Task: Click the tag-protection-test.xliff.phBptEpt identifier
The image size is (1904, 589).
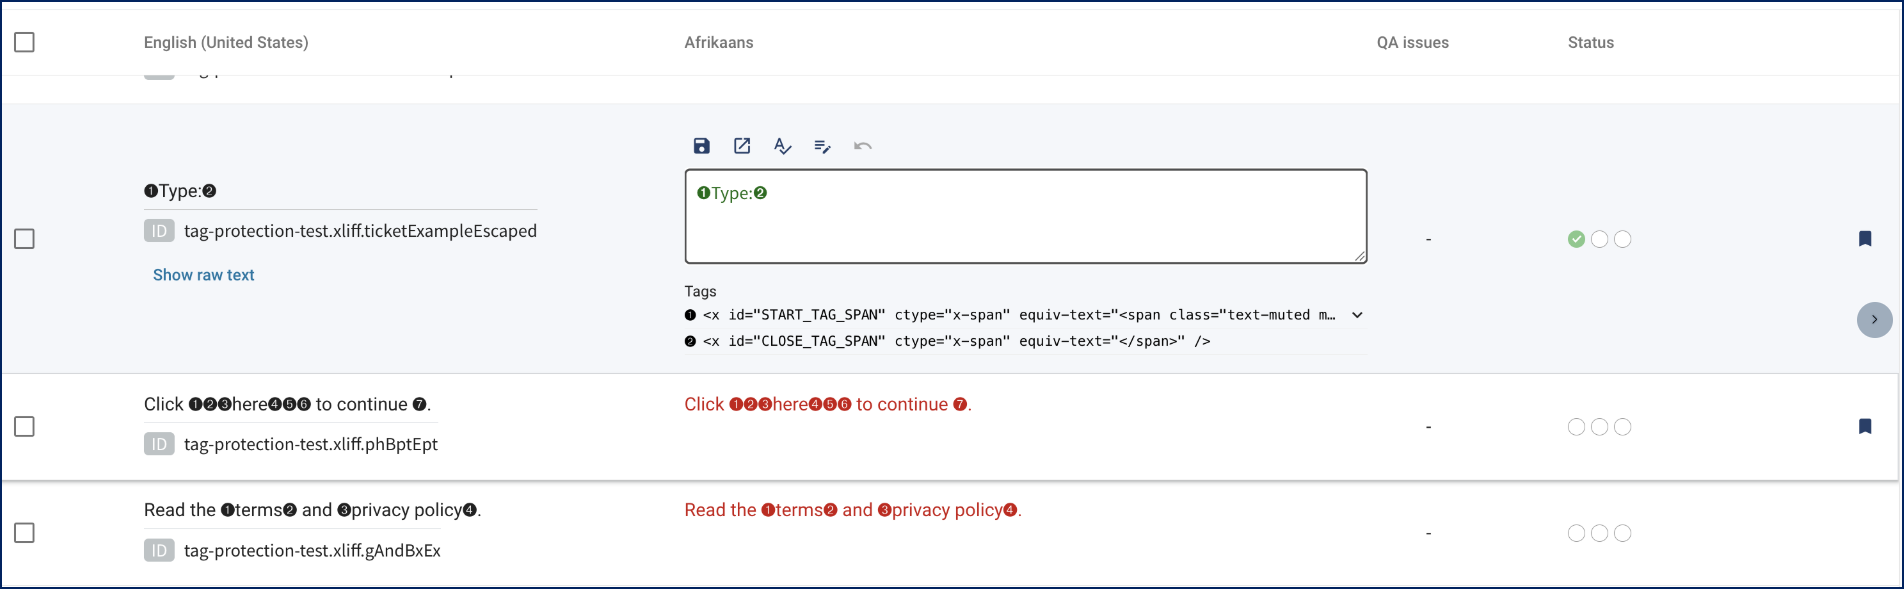Action: coord(311,444)
